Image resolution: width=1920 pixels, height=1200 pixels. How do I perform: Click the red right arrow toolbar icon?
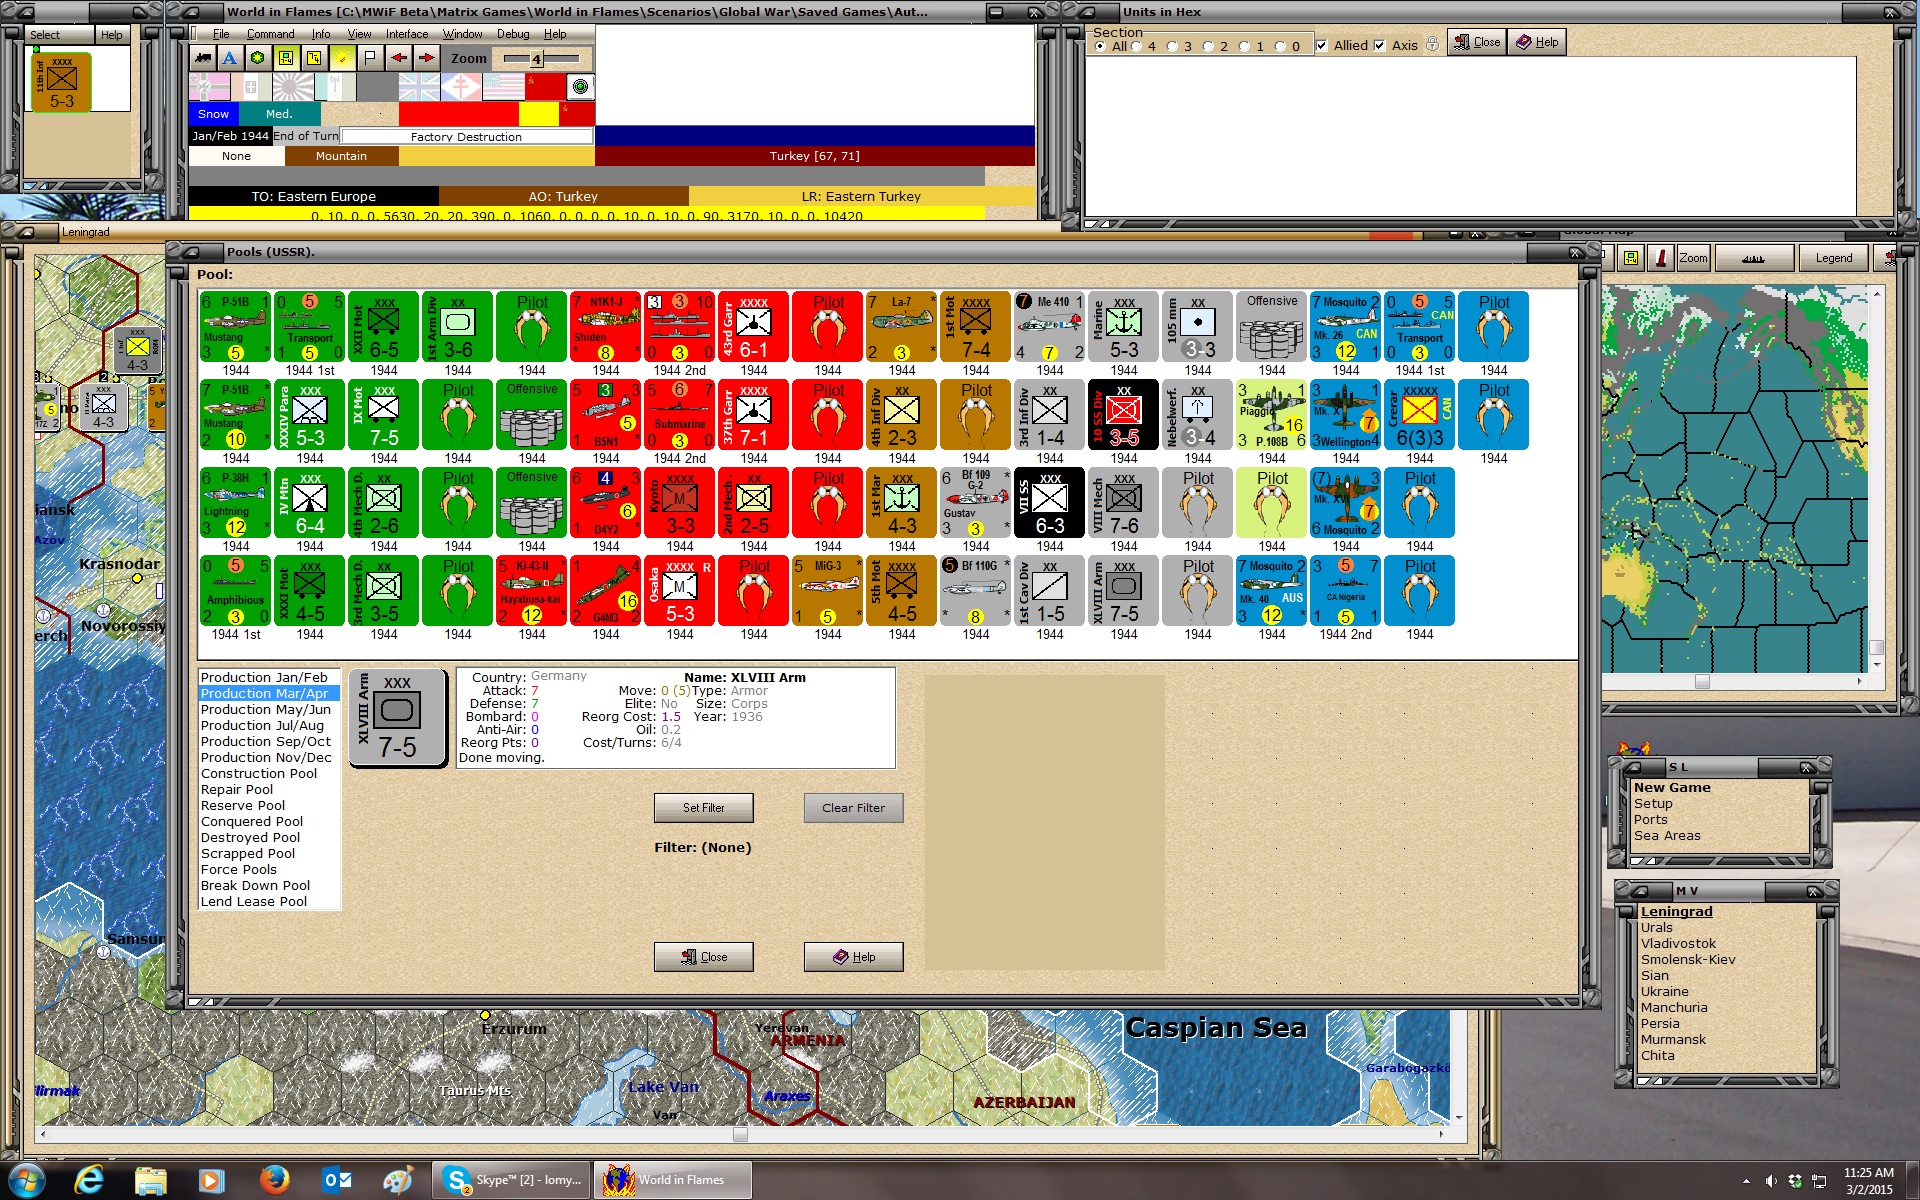point(427,58)
